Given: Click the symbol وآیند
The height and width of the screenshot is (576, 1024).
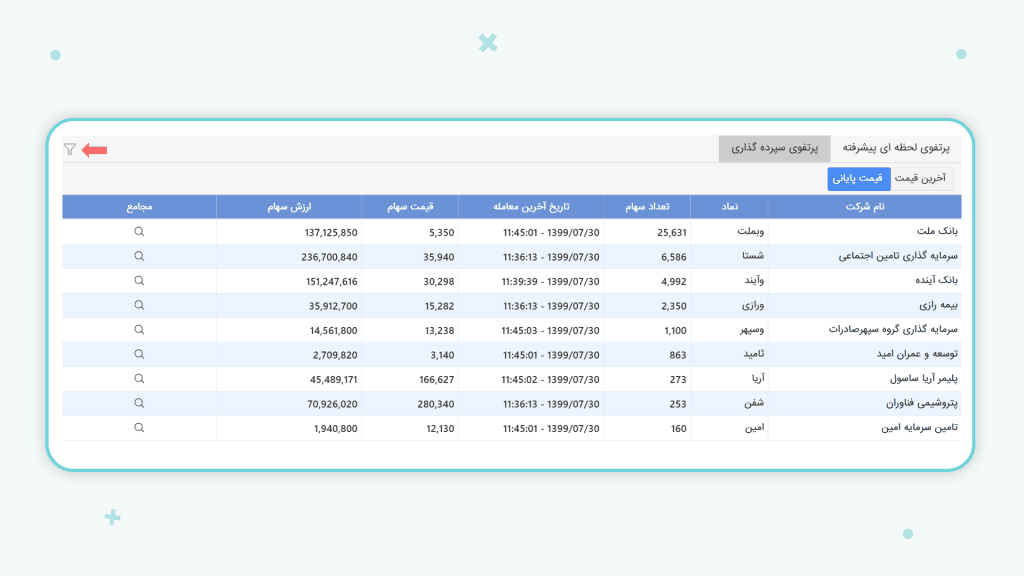Looking at the screenshot, I should pyautogui.click(x=754, y=280).
